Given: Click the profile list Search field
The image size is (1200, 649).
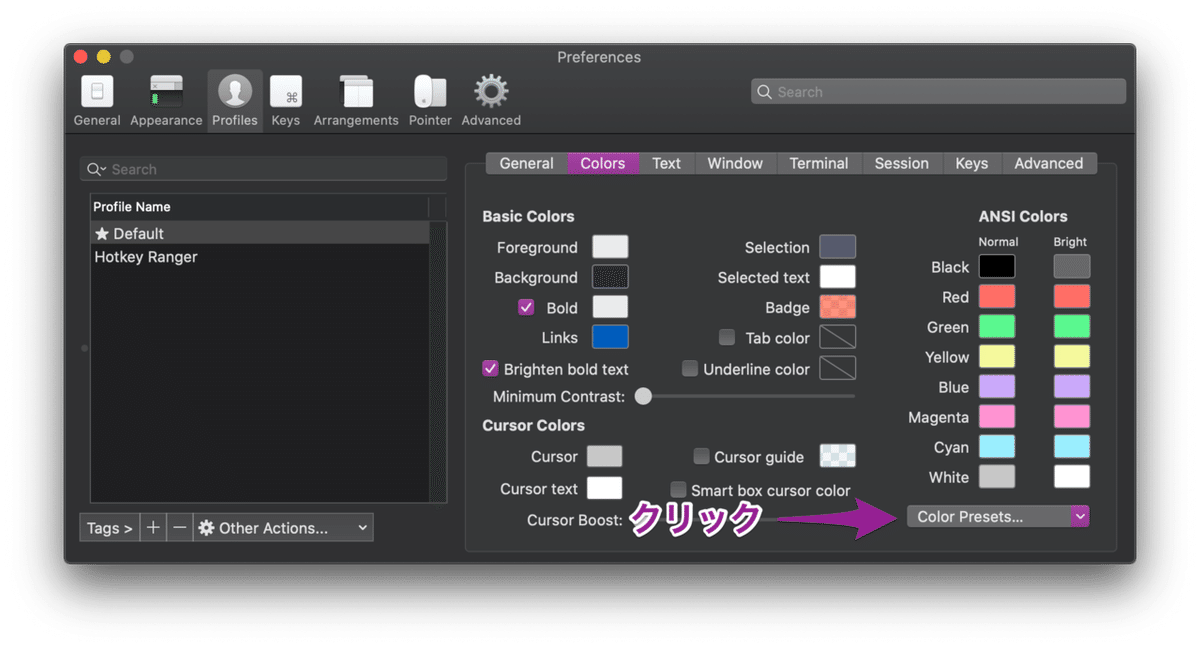Looking at the screenshot, I should click(263, 169).
